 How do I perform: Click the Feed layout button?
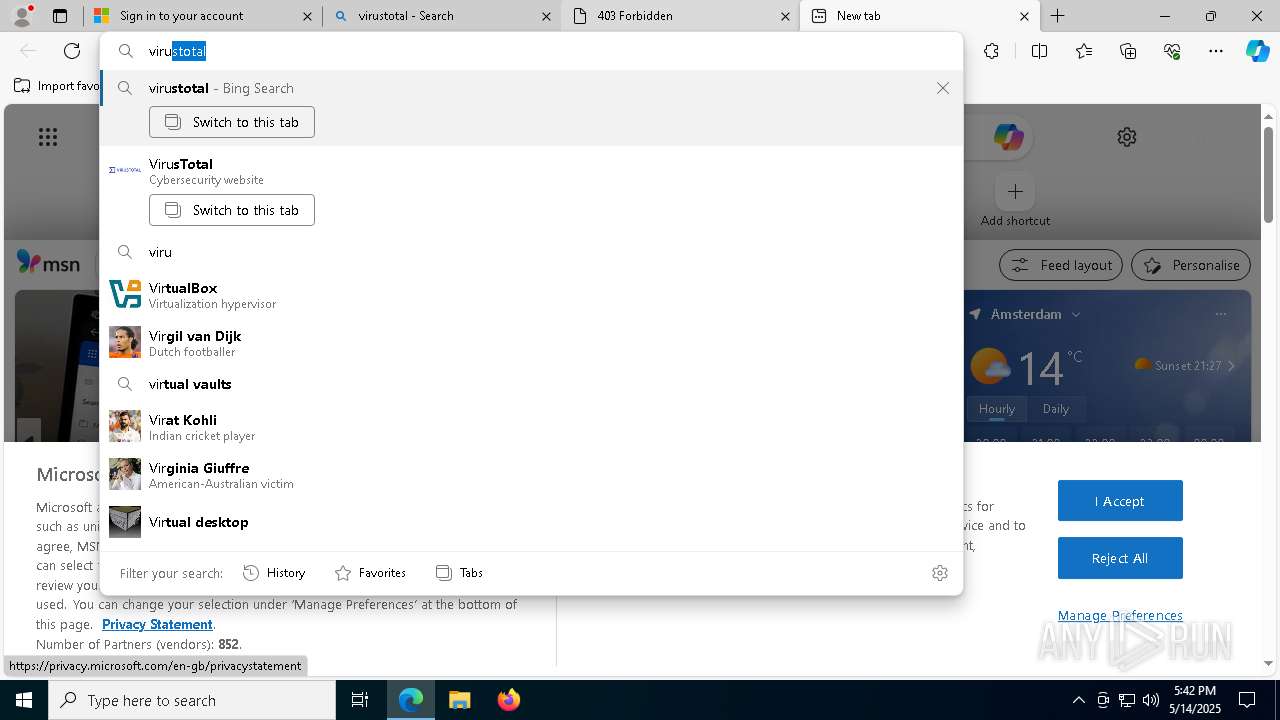pyautogui.click(x=1061, y=265)
